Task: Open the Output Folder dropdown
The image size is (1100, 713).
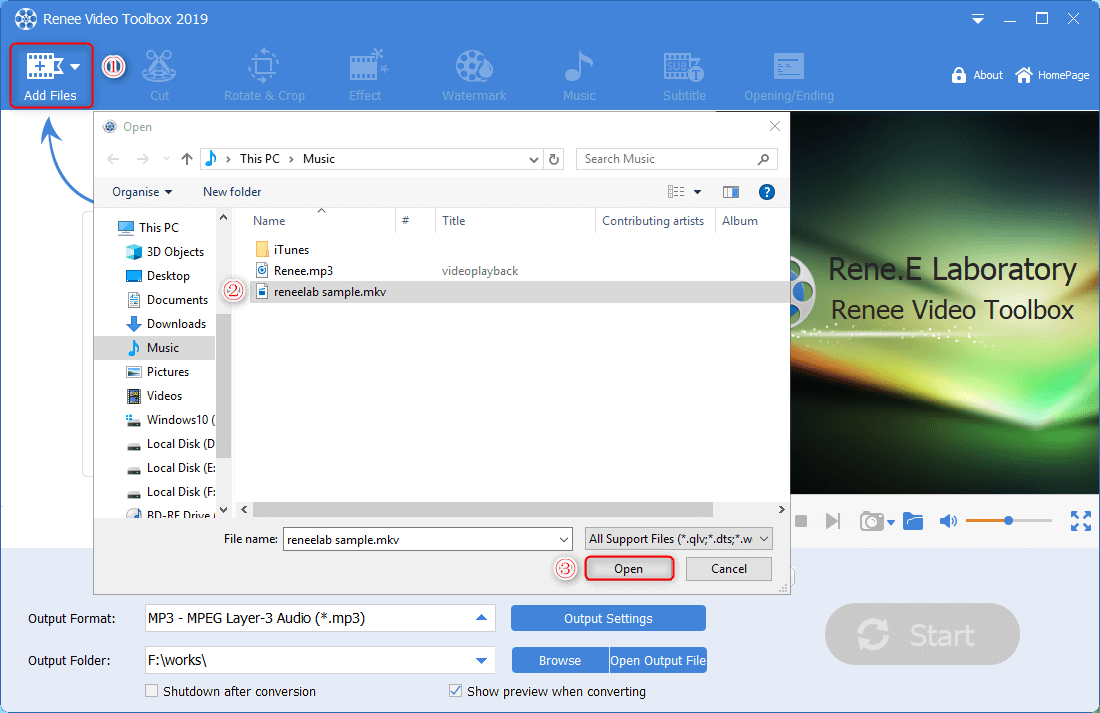Action: (482, 660)
